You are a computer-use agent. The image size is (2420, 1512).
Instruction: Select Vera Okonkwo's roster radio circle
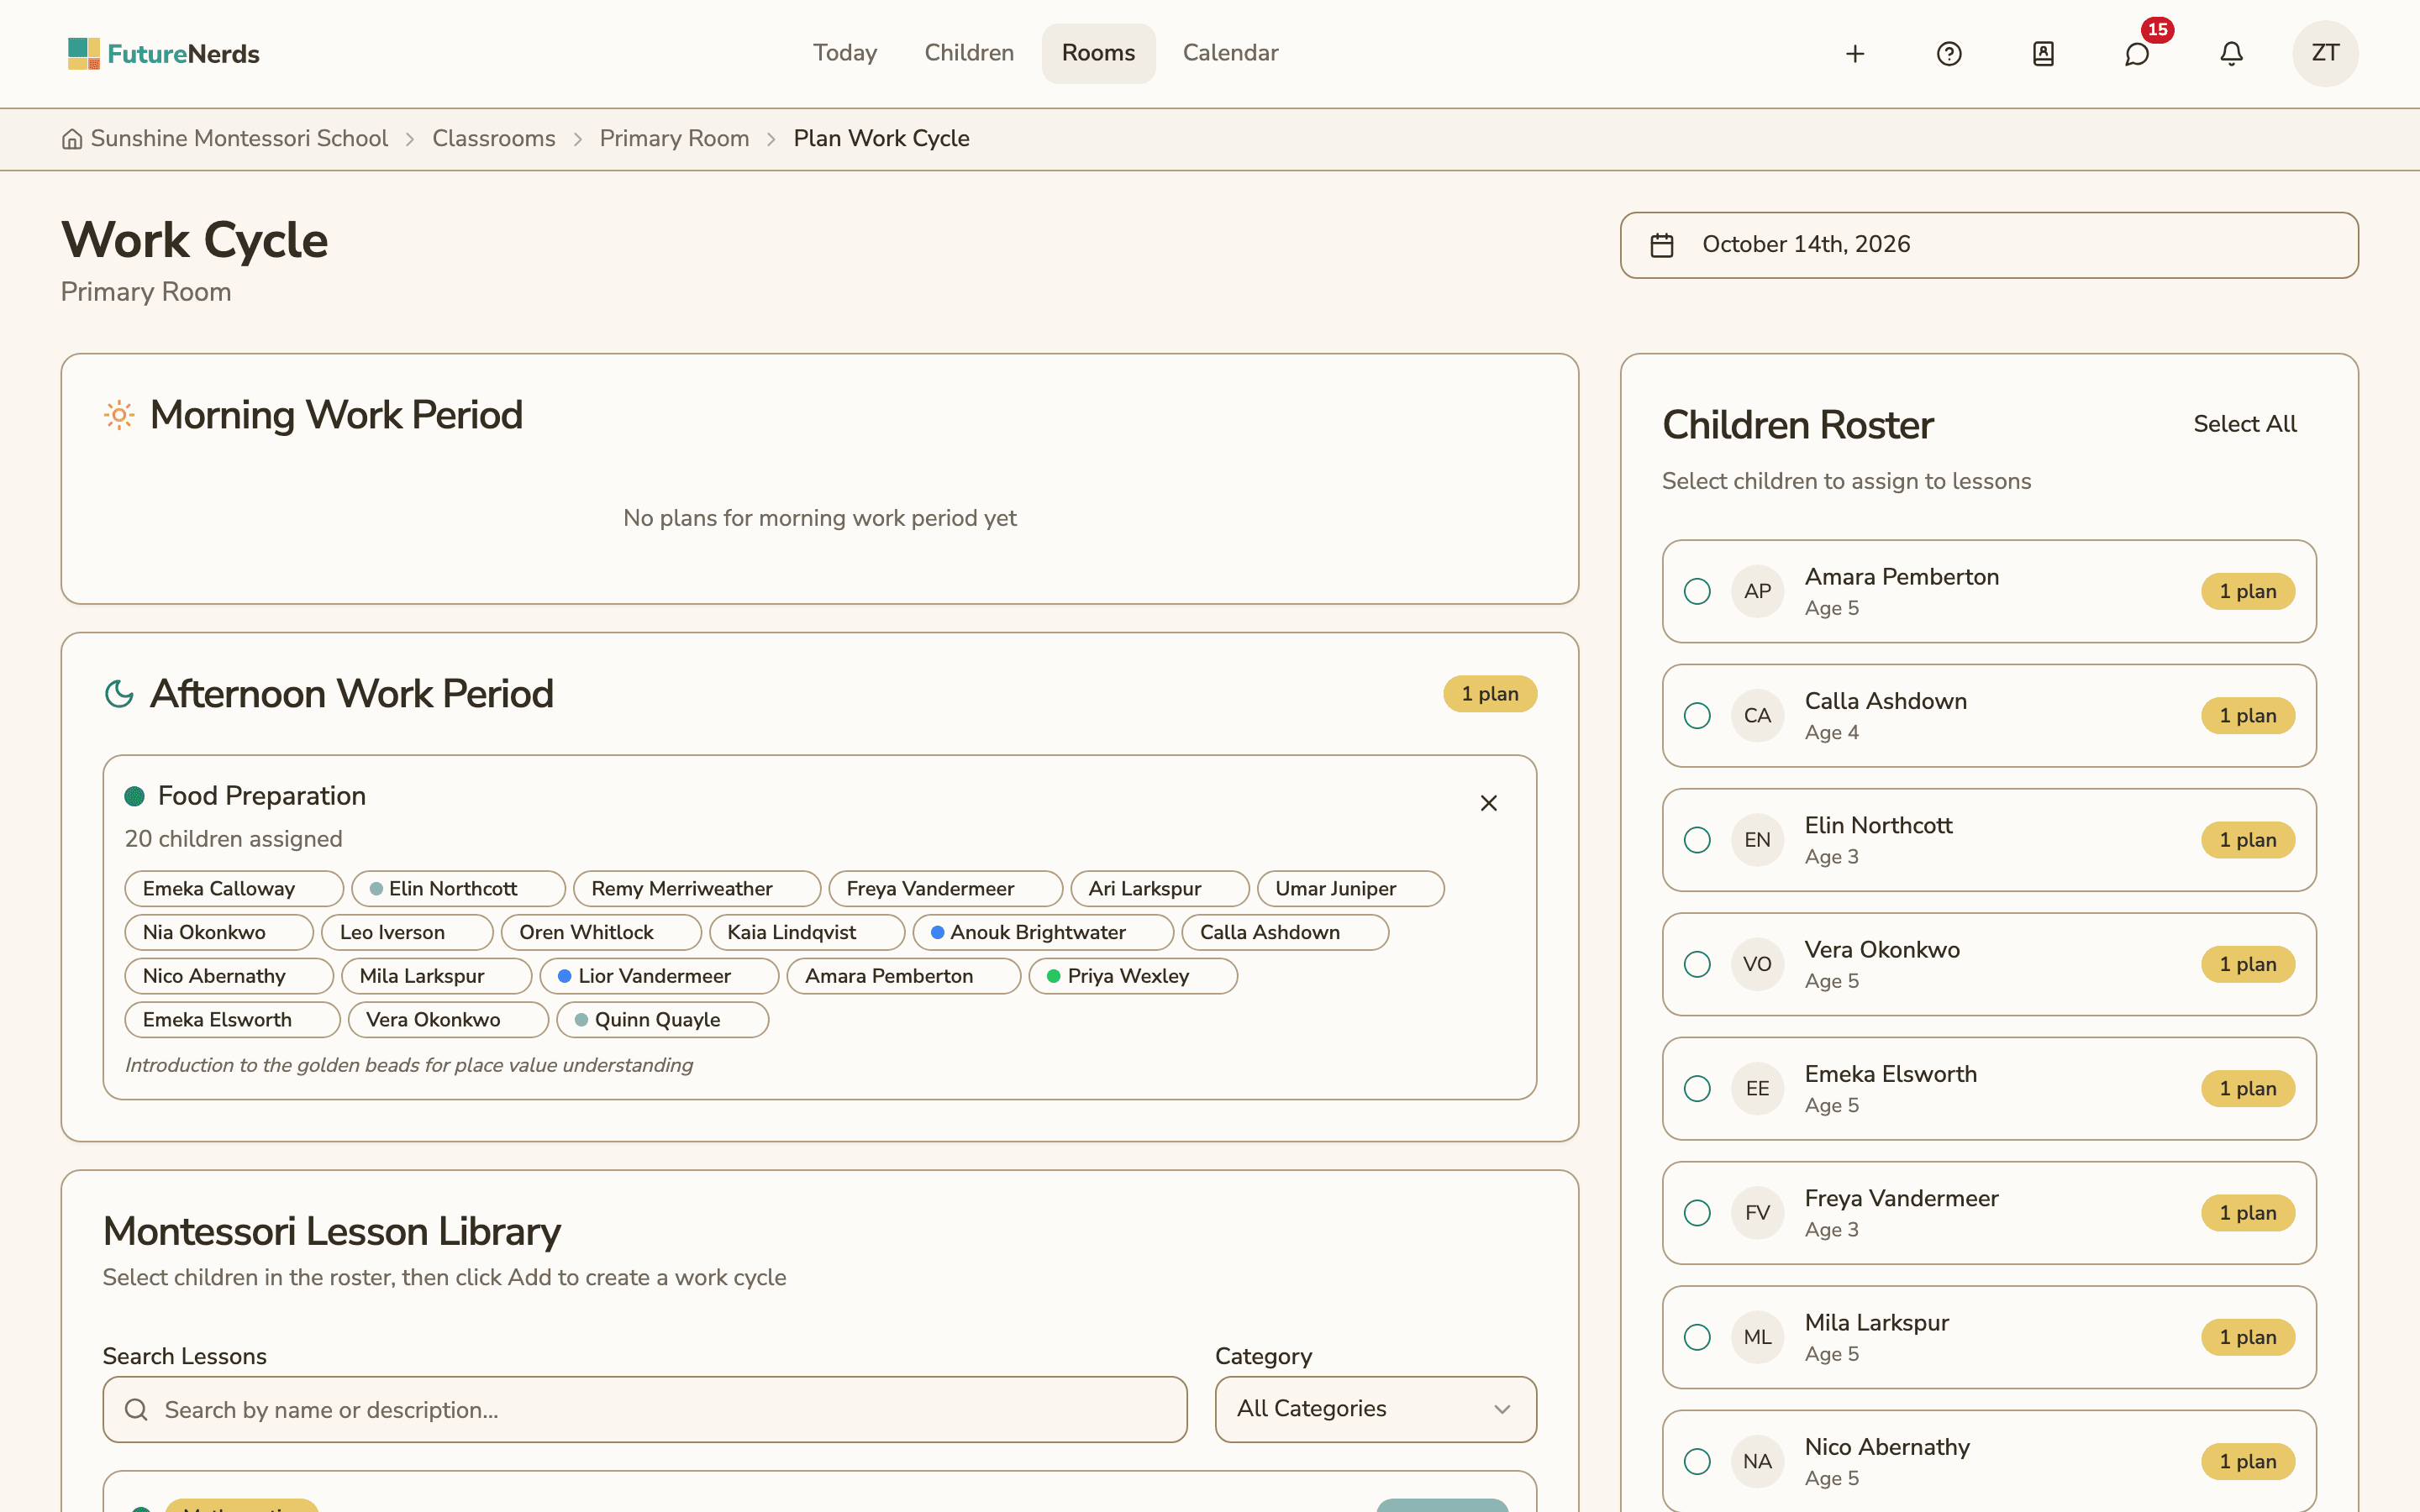click(x=1697, y=964)
